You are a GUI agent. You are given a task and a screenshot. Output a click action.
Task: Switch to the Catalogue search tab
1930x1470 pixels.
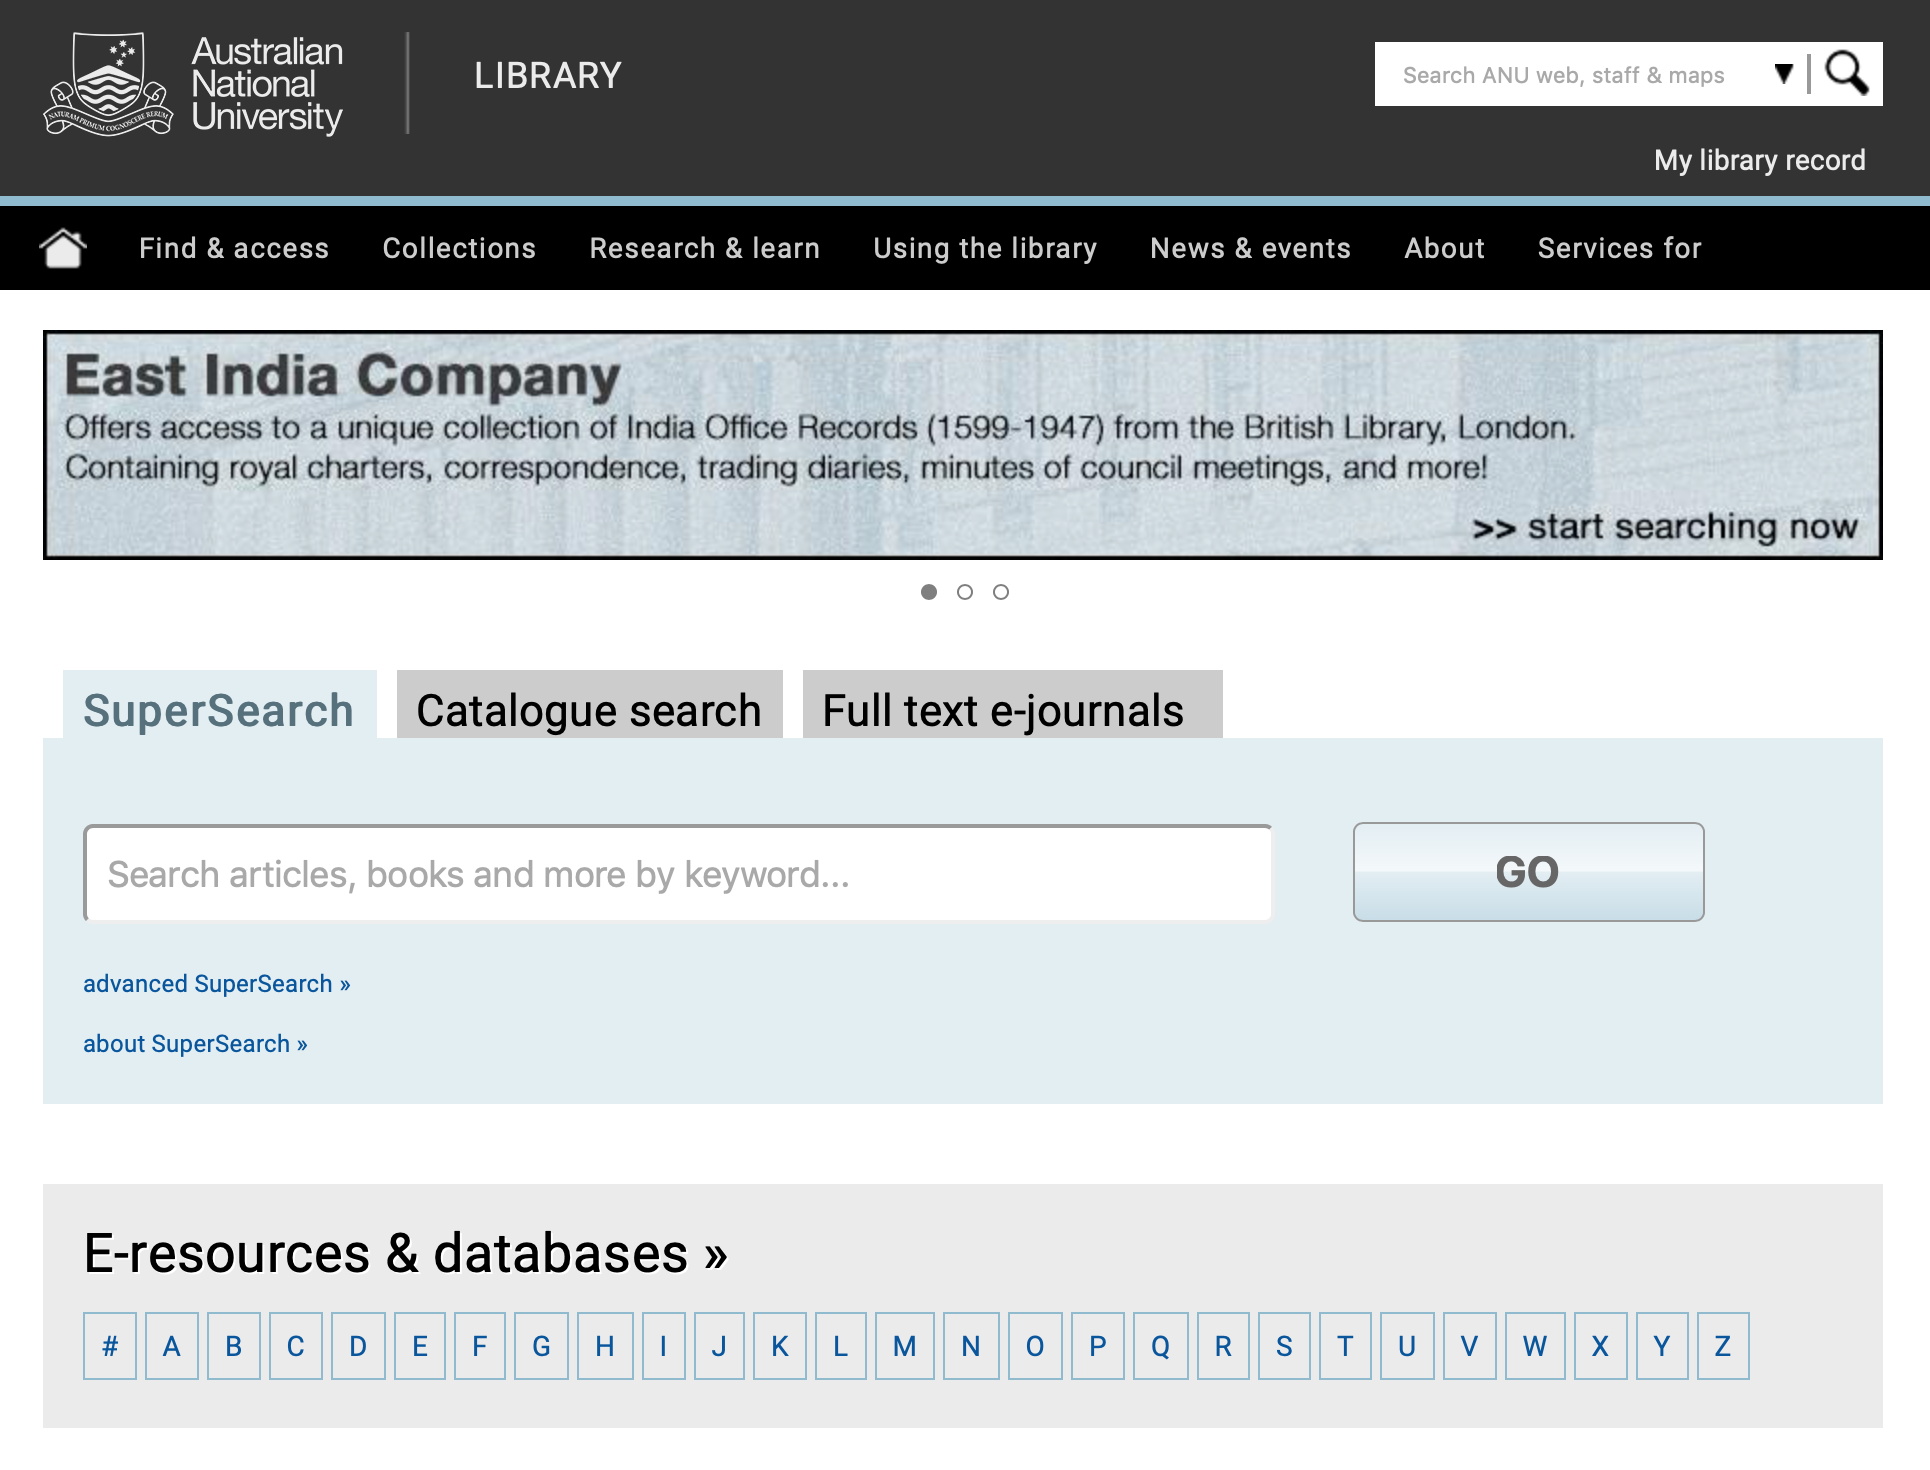click(590, 706)
